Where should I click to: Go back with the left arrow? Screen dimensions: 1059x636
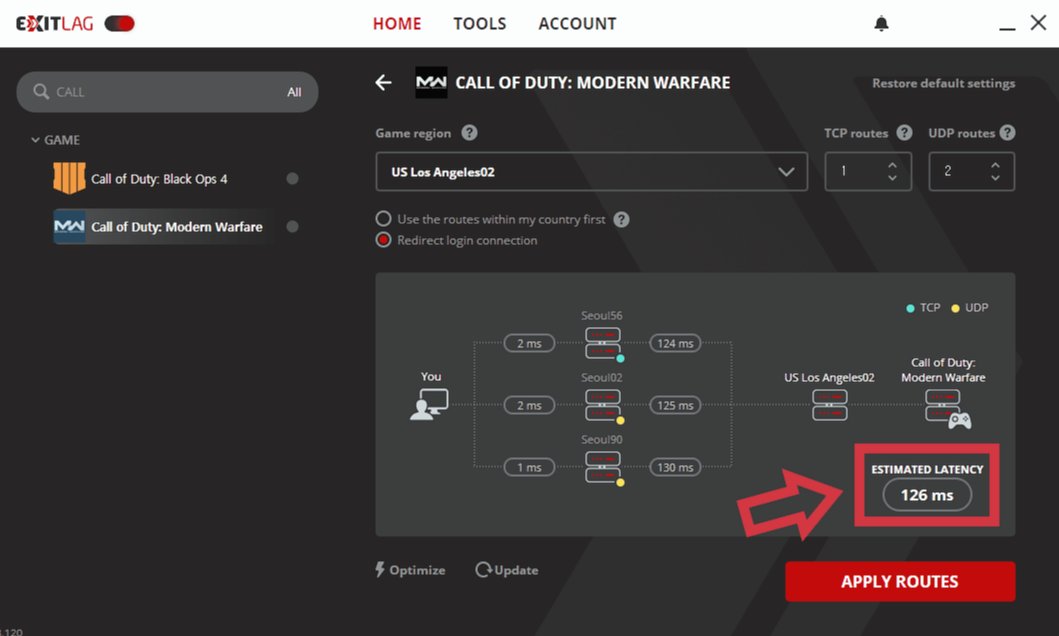point(384,82)
